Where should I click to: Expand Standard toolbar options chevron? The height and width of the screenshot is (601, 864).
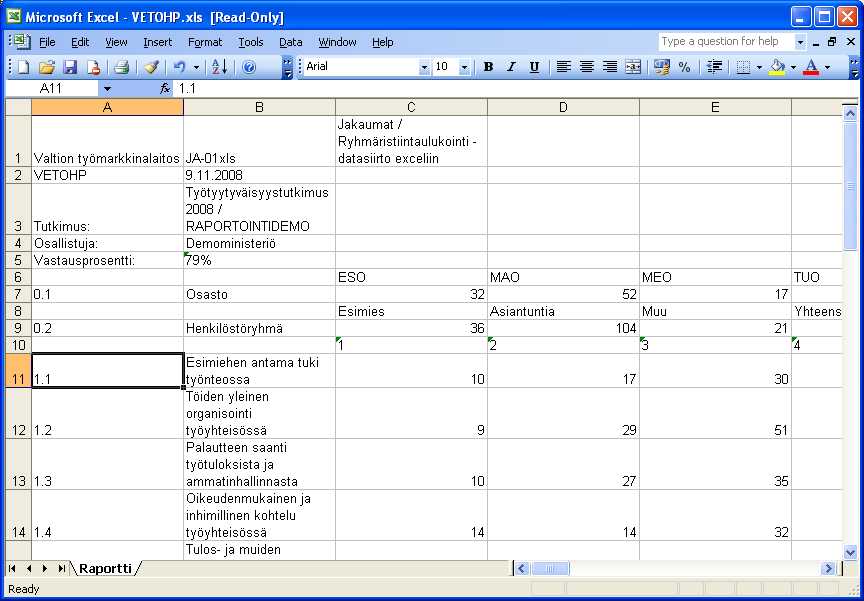[287, 67]
